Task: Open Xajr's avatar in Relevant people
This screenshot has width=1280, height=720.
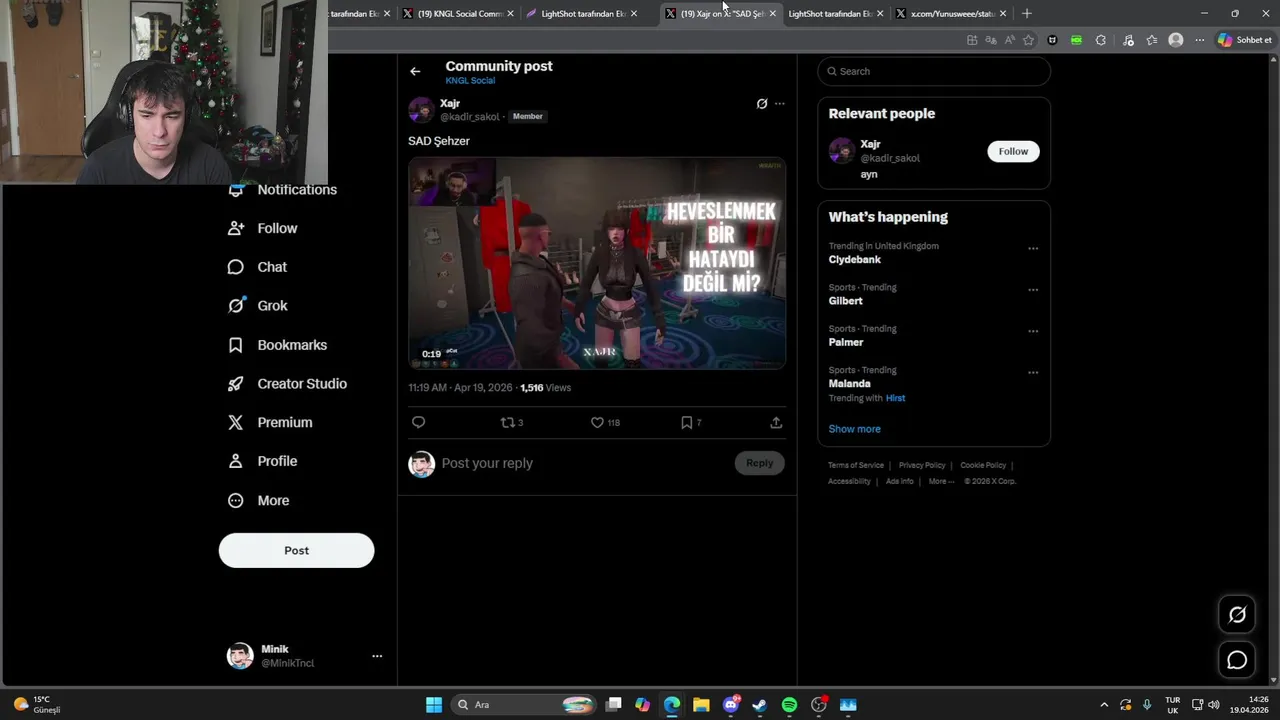Action: point(842,151)
